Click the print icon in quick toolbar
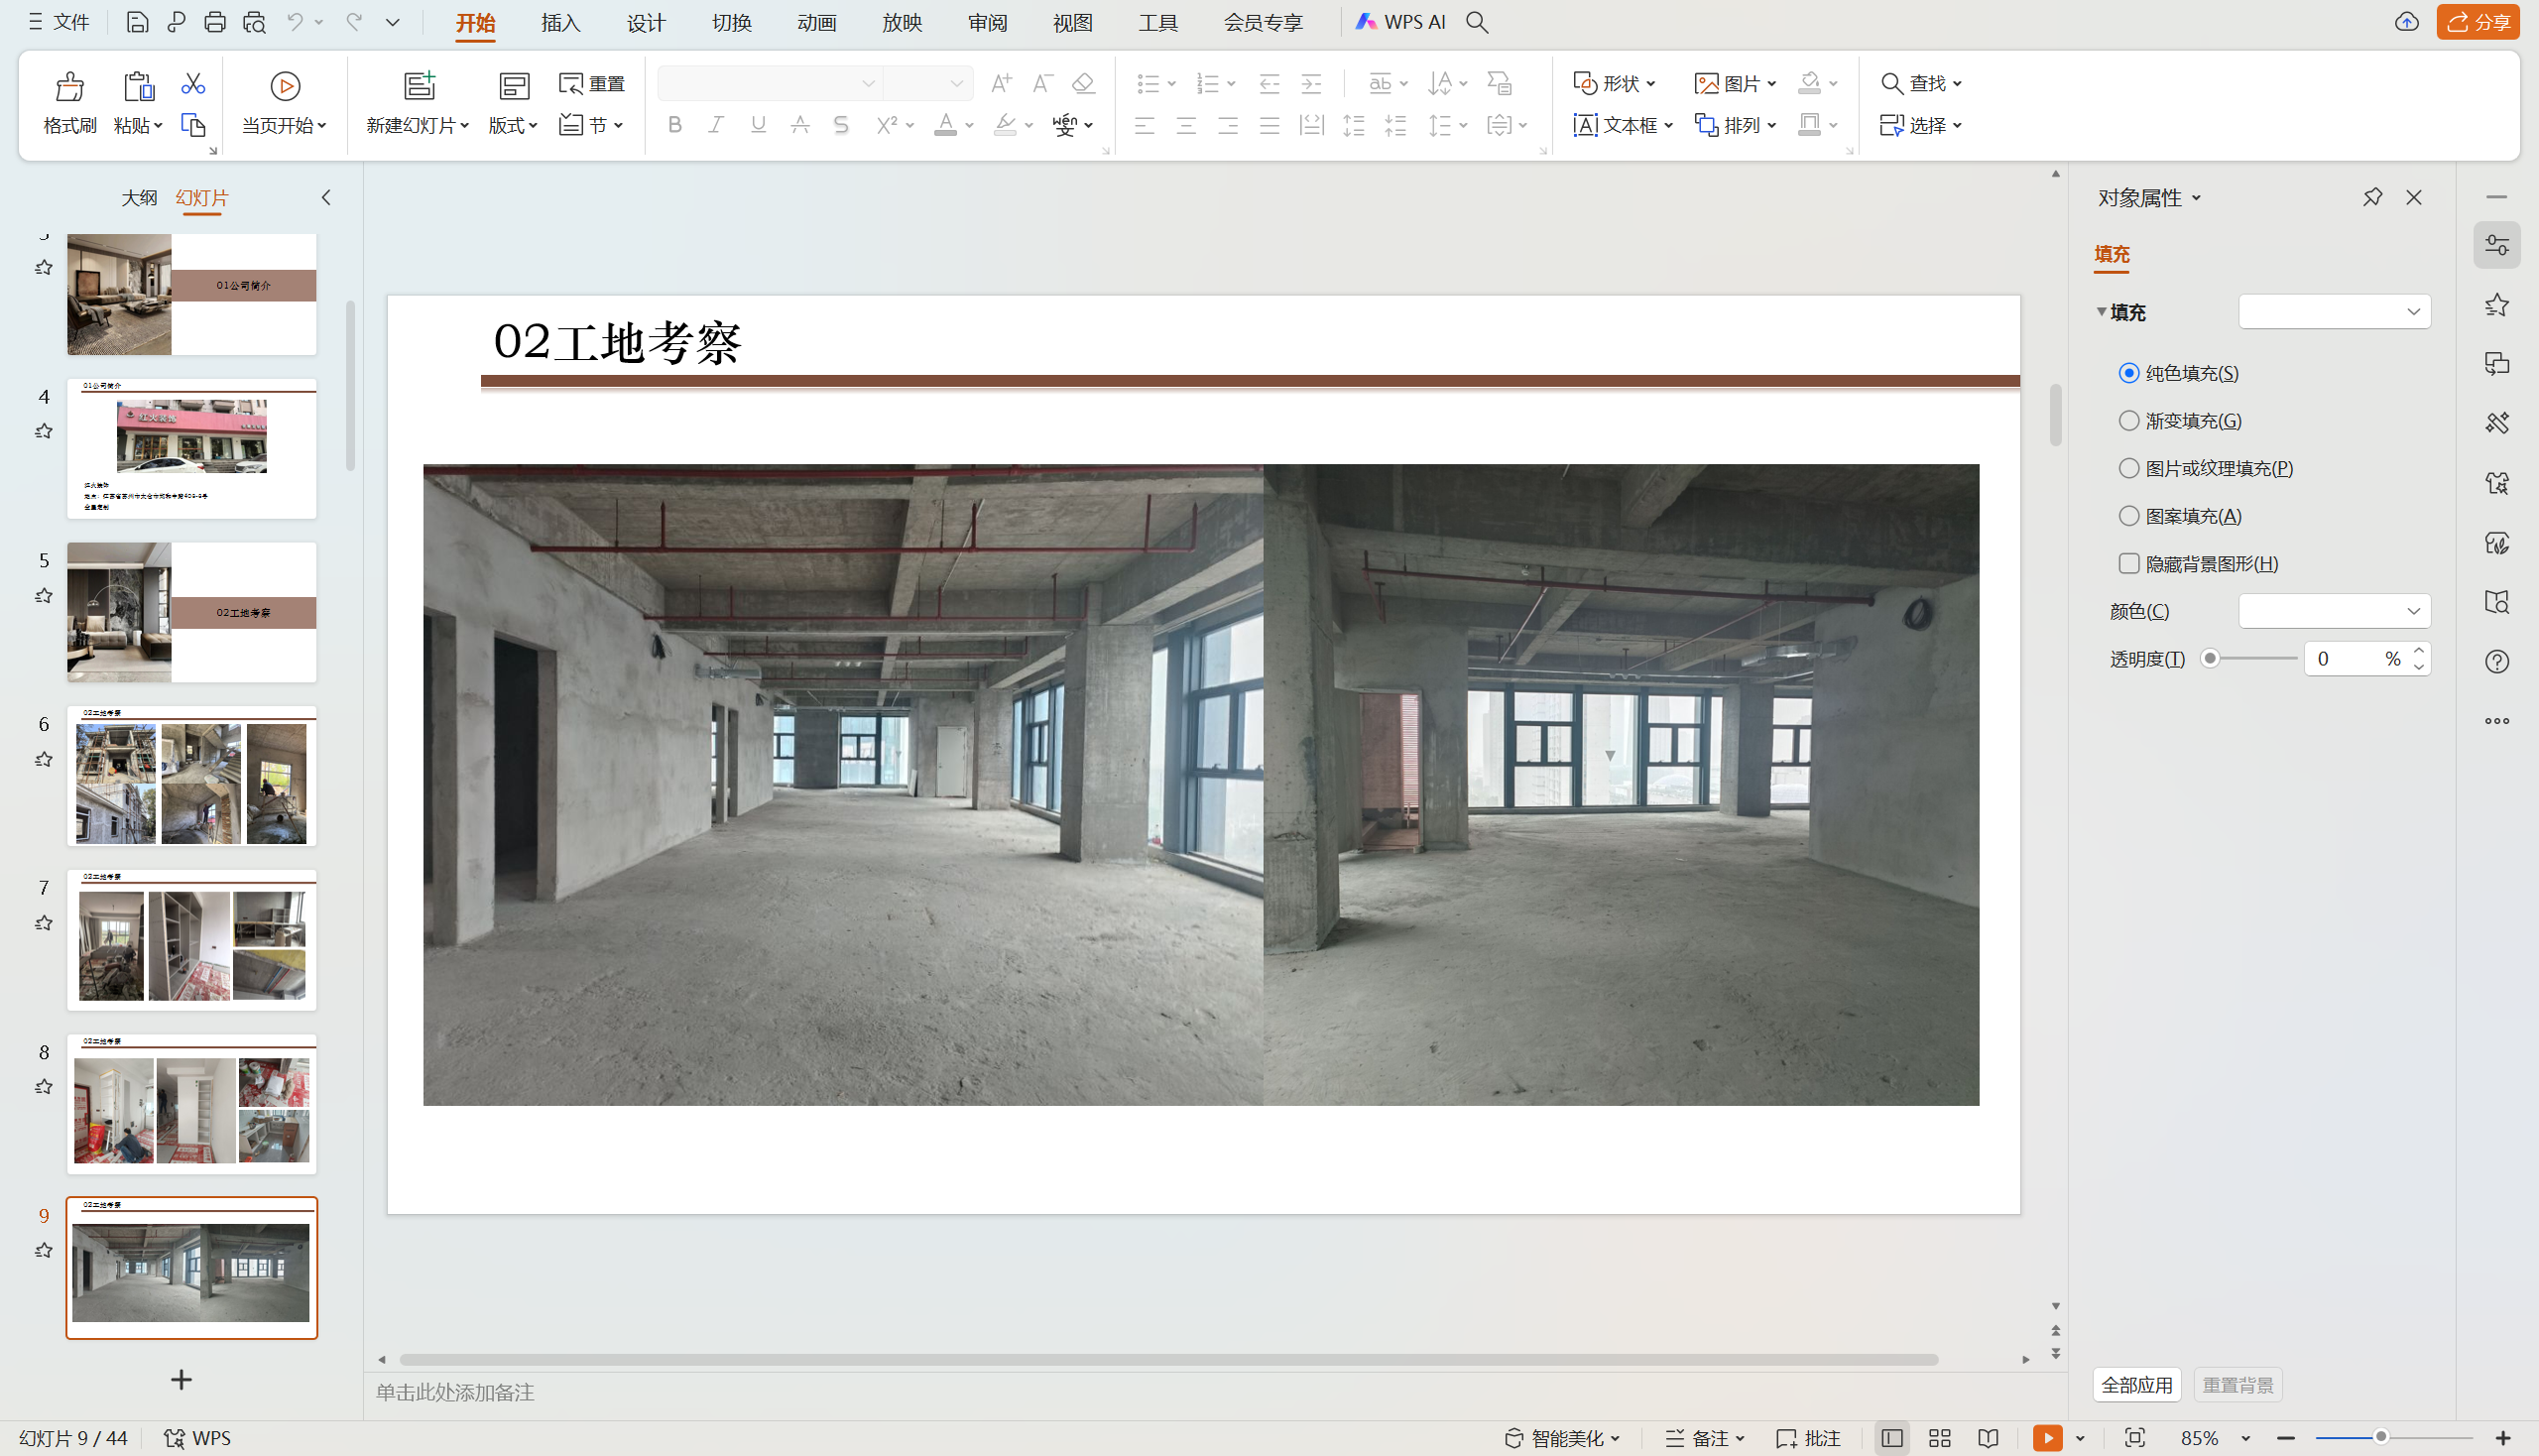2539x1456 pixels. 215,22
